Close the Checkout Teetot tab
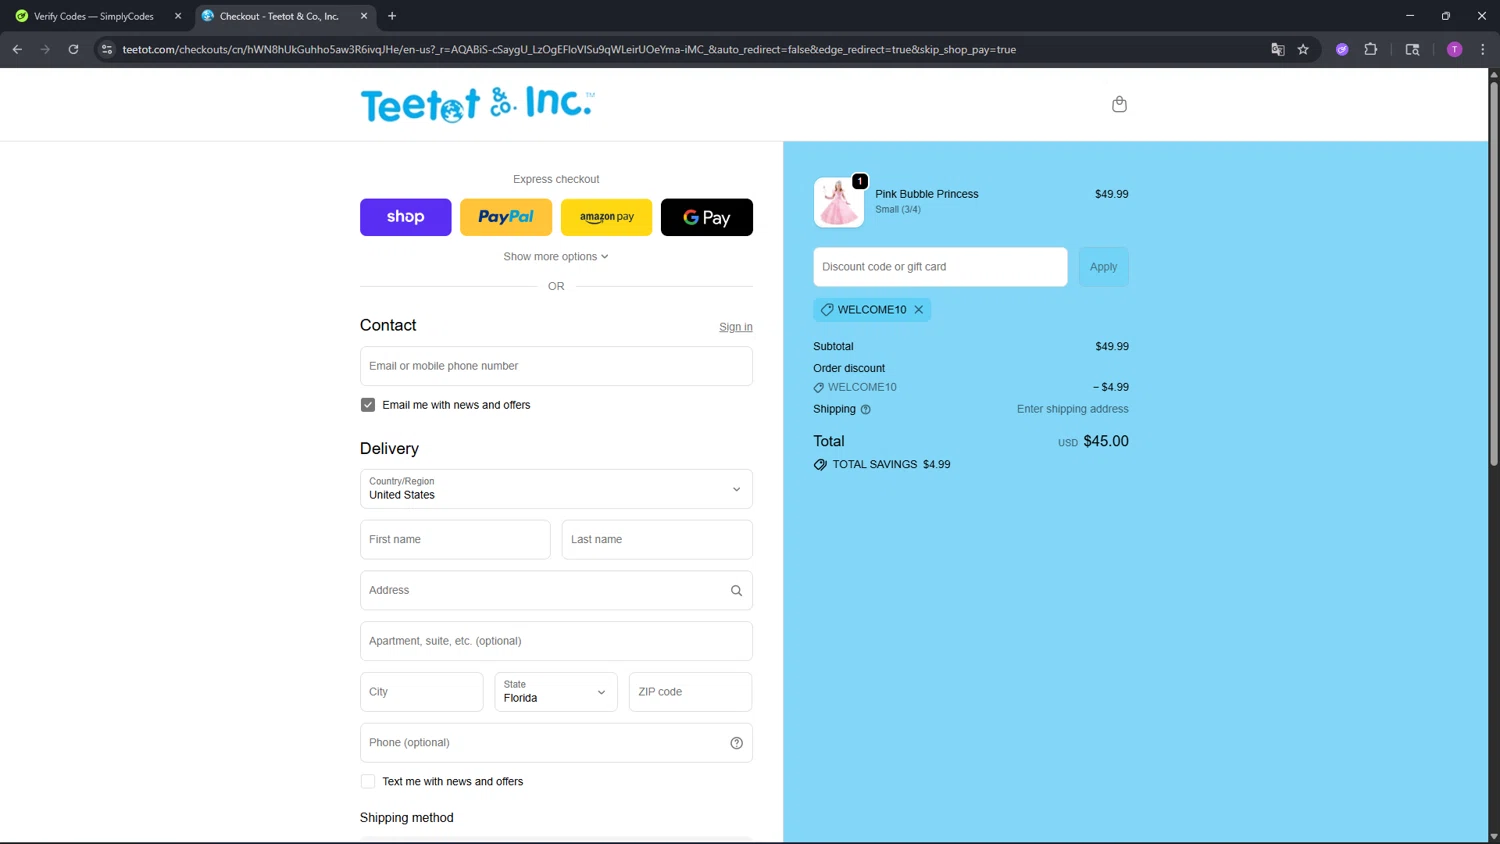 point(364,16)
